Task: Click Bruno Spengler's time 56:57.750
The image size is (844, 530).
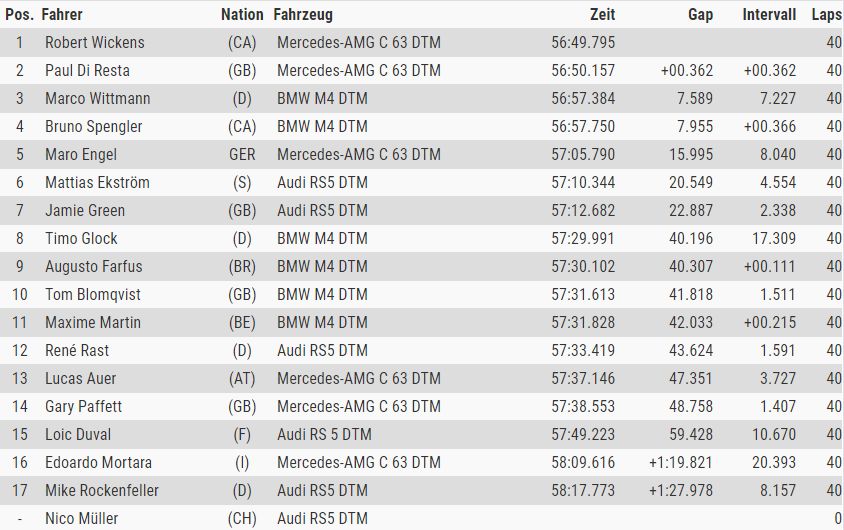Action: point(583,126)
